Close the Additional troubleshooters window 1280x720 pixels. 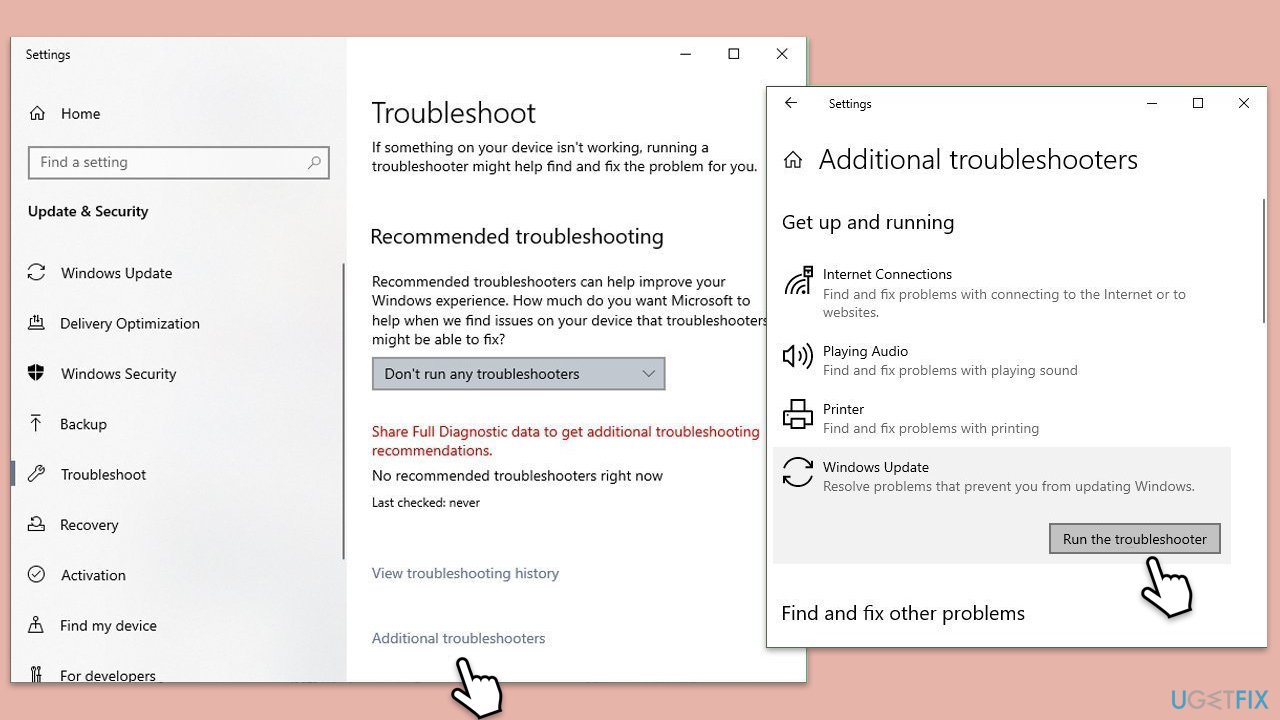[x=1244, y=103]
